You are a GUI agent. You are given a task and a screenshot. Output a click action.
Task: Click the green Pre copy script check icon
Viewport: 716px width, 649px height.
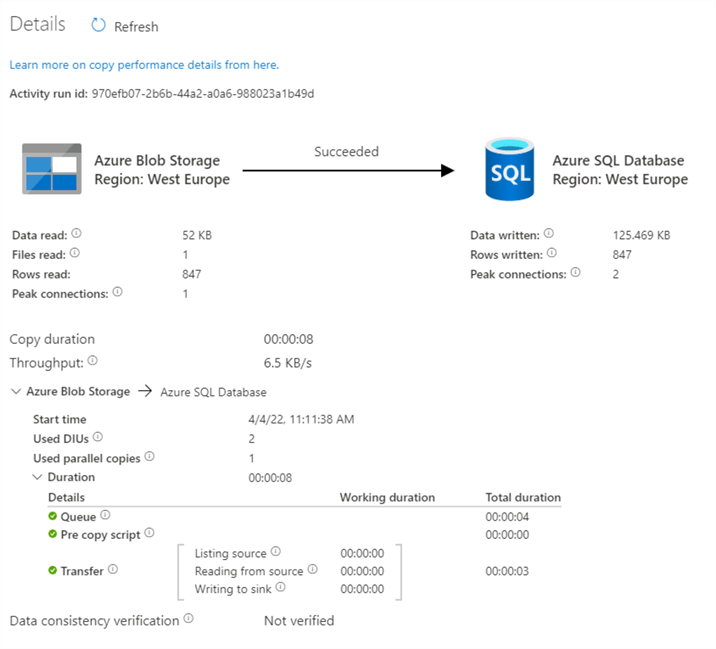coord(53,534)
